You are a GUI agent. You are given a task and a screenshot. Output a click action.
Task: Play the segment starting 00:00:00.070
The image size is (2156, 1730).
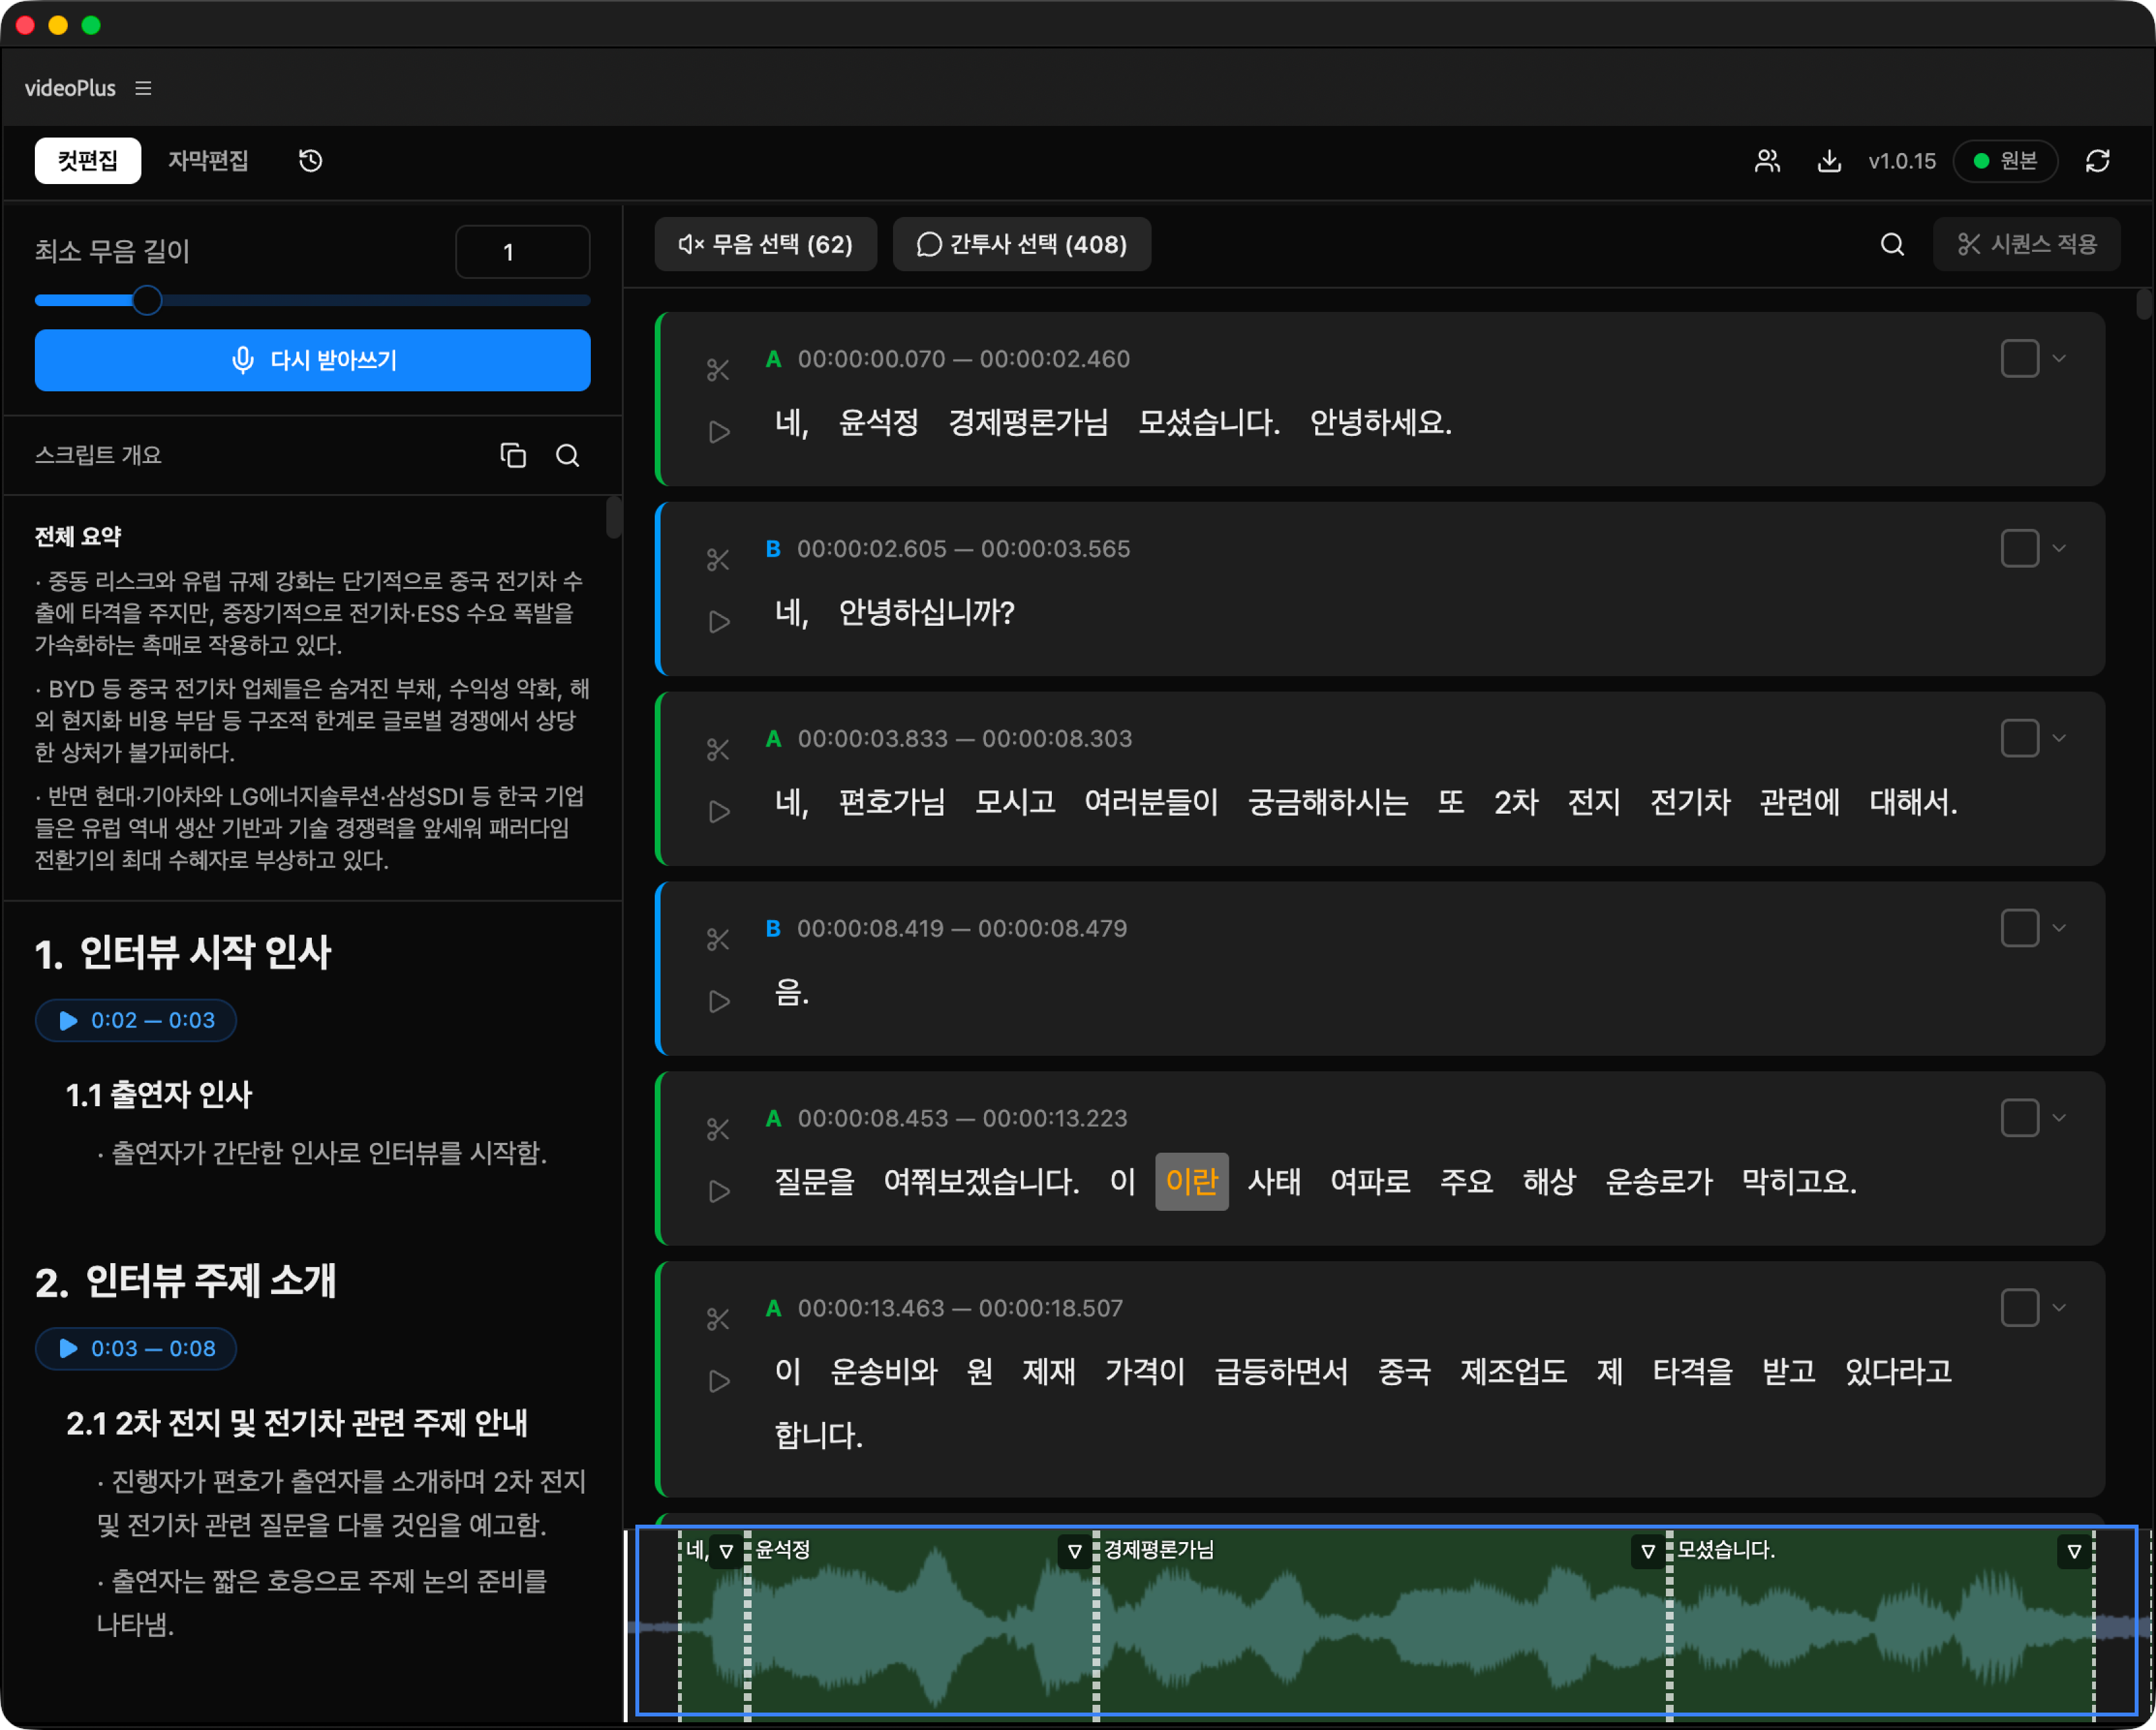coord(718,432)
